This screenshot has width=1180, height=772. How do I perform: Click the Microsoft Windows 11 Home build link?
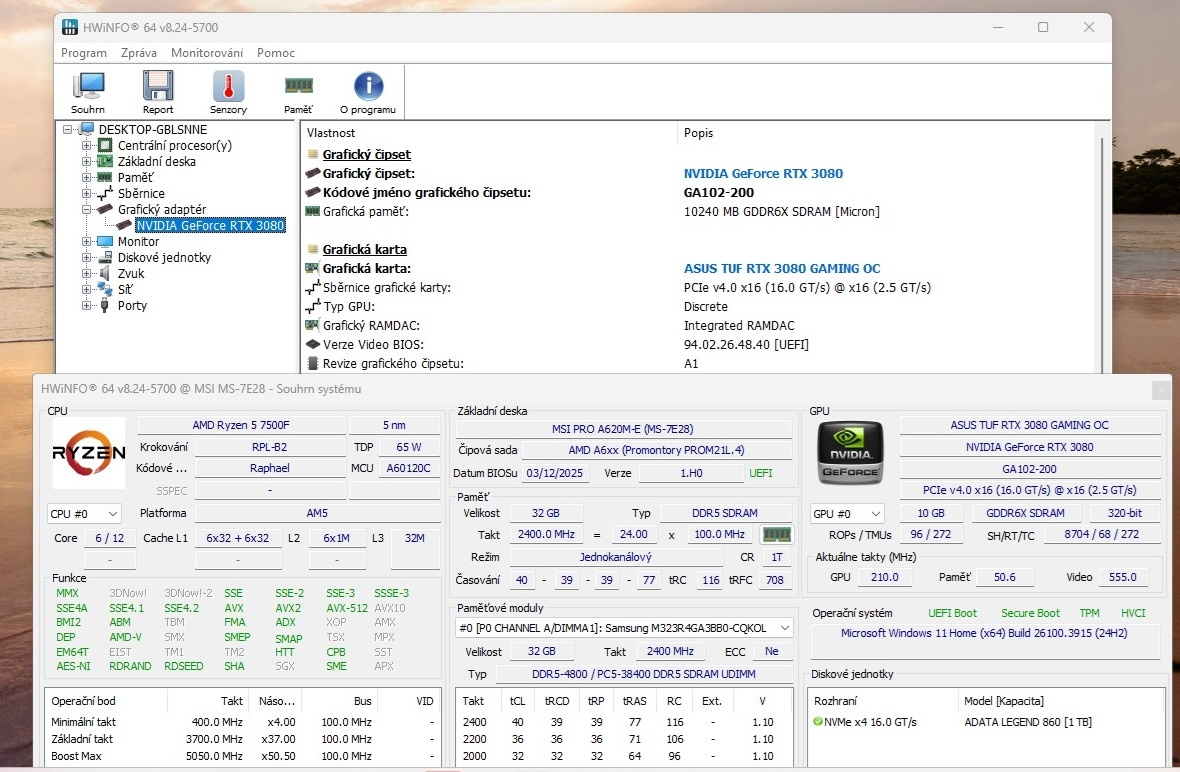coord(985,633)
